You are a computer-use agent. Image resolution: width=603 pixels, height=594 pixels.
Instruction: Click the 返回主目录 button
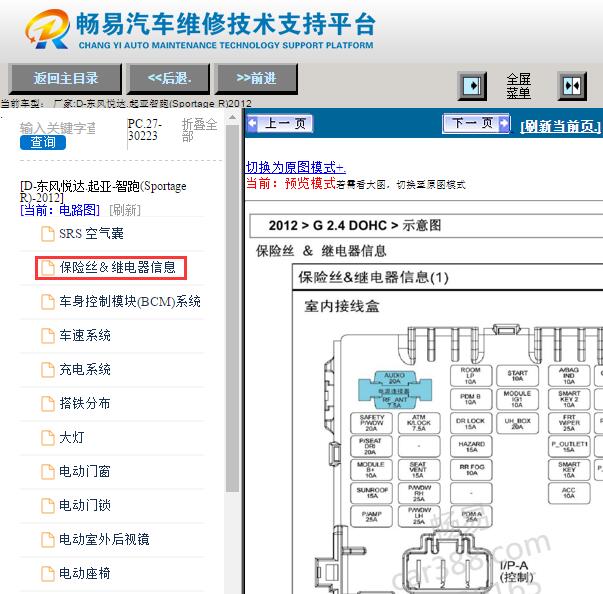tap(65, 79)
